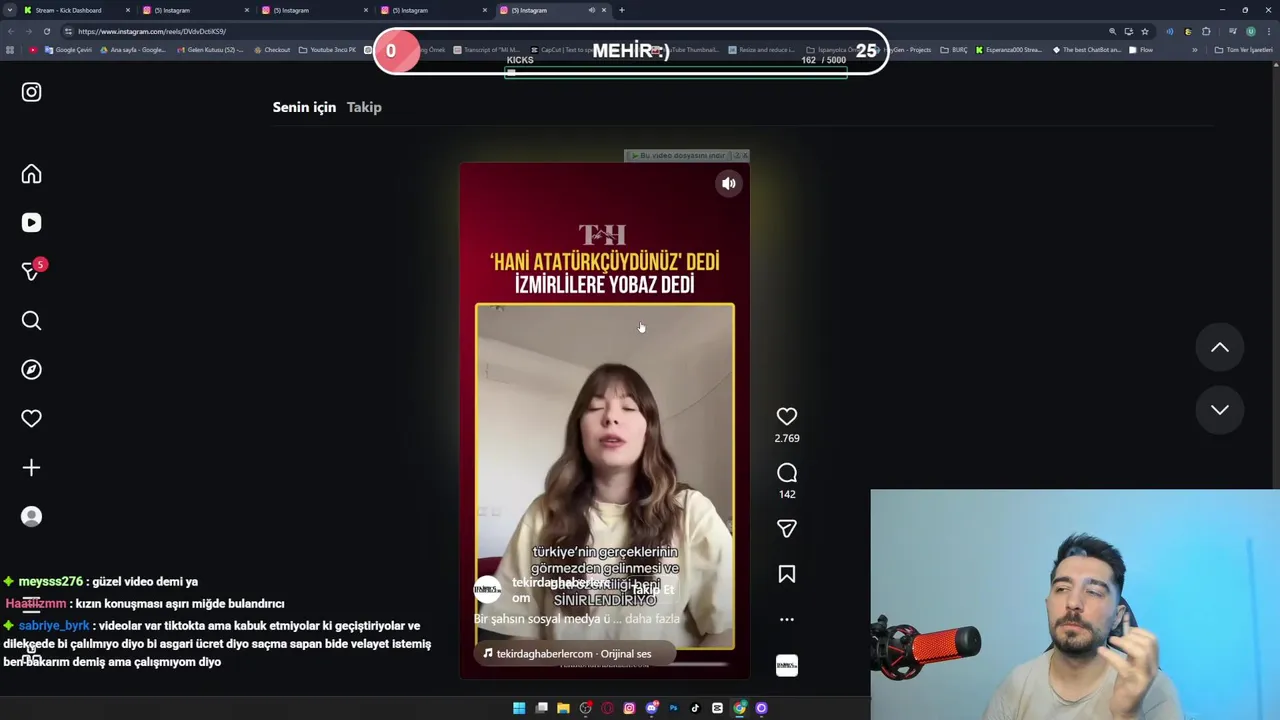Open Windows Start menu
Image resolution: width=1280 pixels, height=720 pixels.
[519, 708]
